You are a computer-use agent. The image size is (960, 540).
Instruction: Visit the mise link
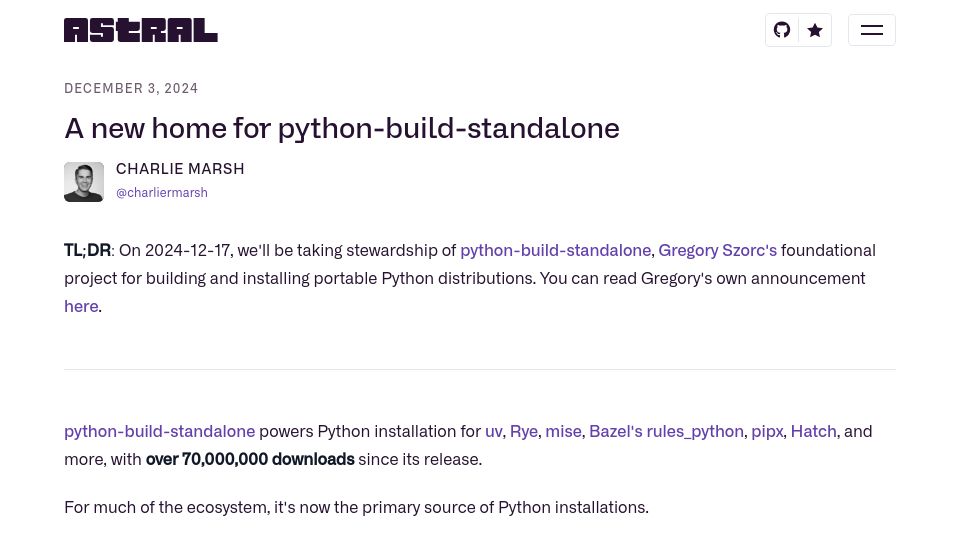click(x=563, y=432)
